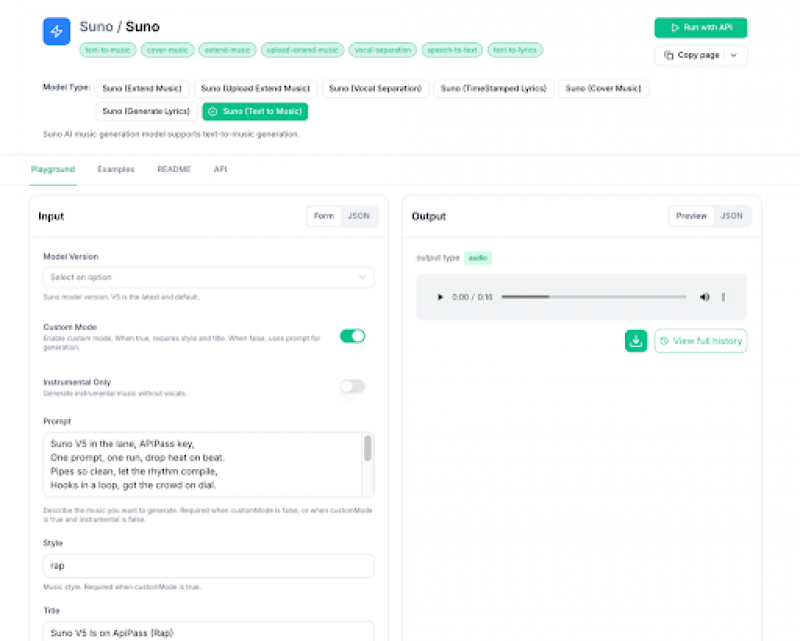
Task: Open the audio player three-dot menu
Action: click(723, 297)
